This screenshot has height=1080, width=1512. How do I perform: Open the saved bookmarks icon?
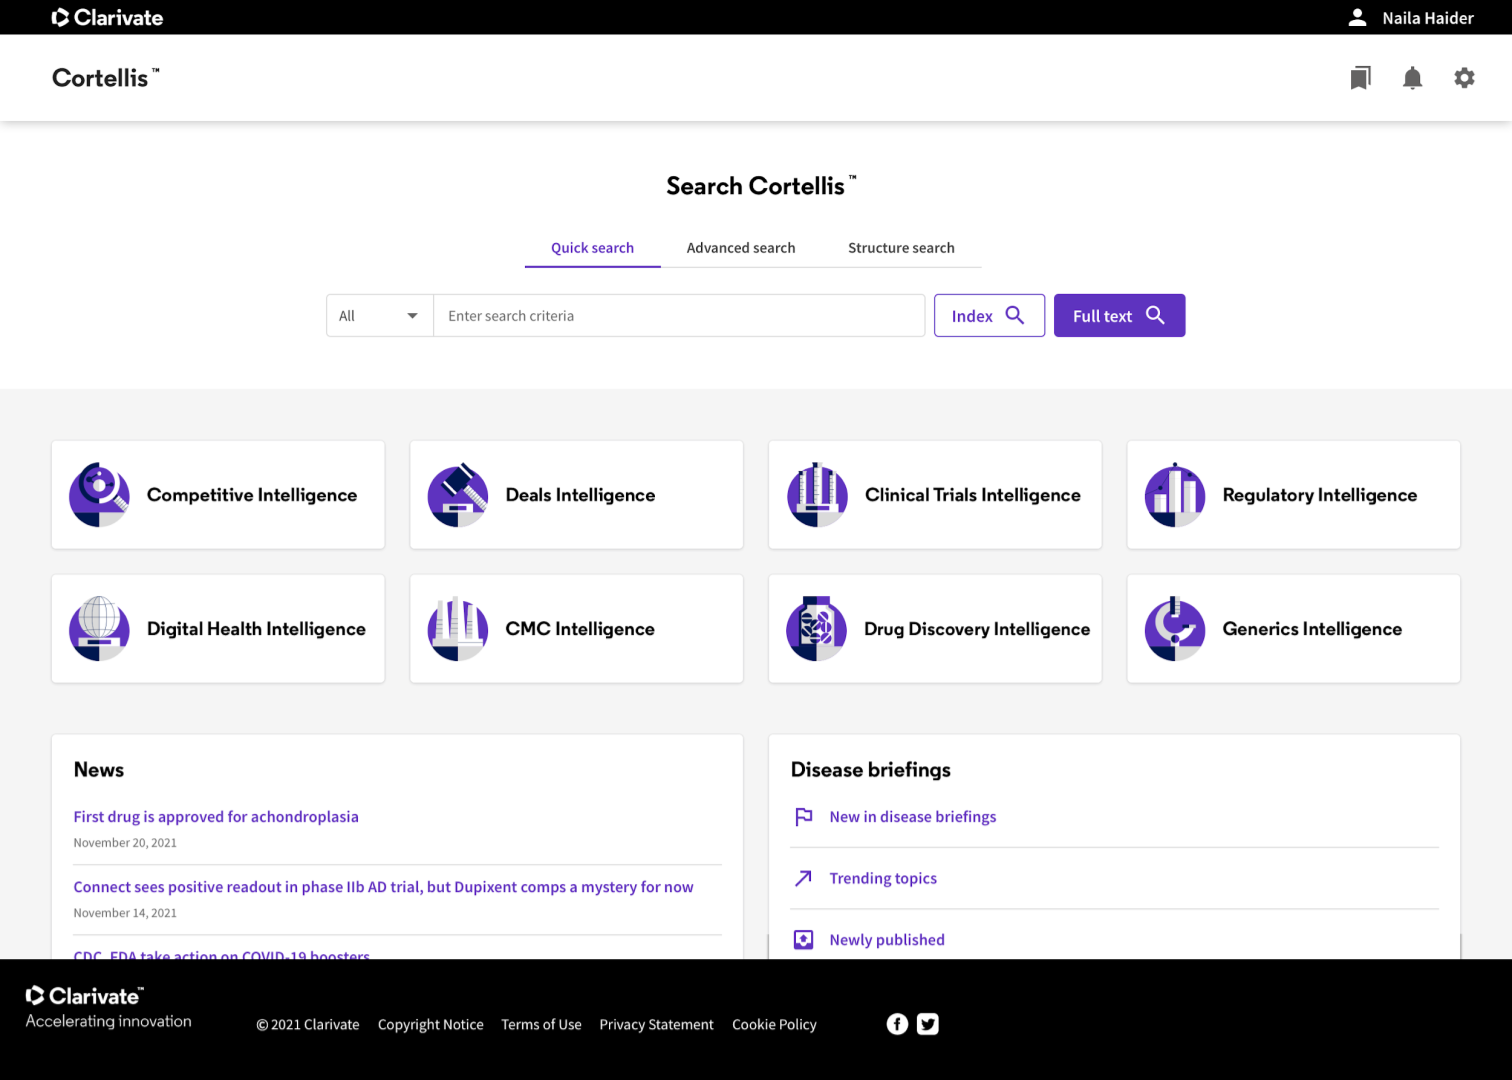pyautogui.click(x=1360, y=78)
